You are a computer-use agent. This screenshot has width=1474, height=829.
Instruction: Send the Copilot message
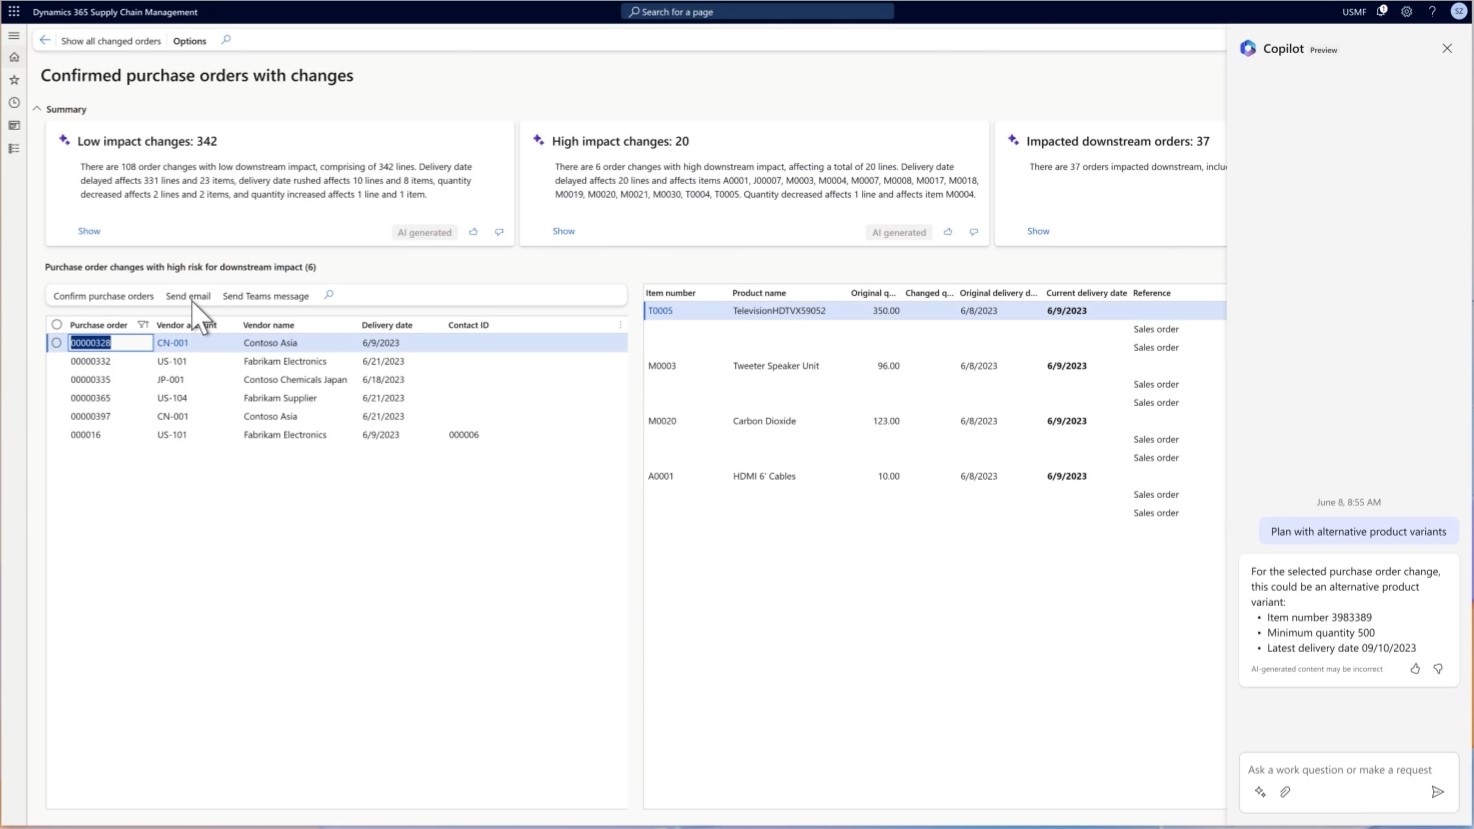[1437, 792]
